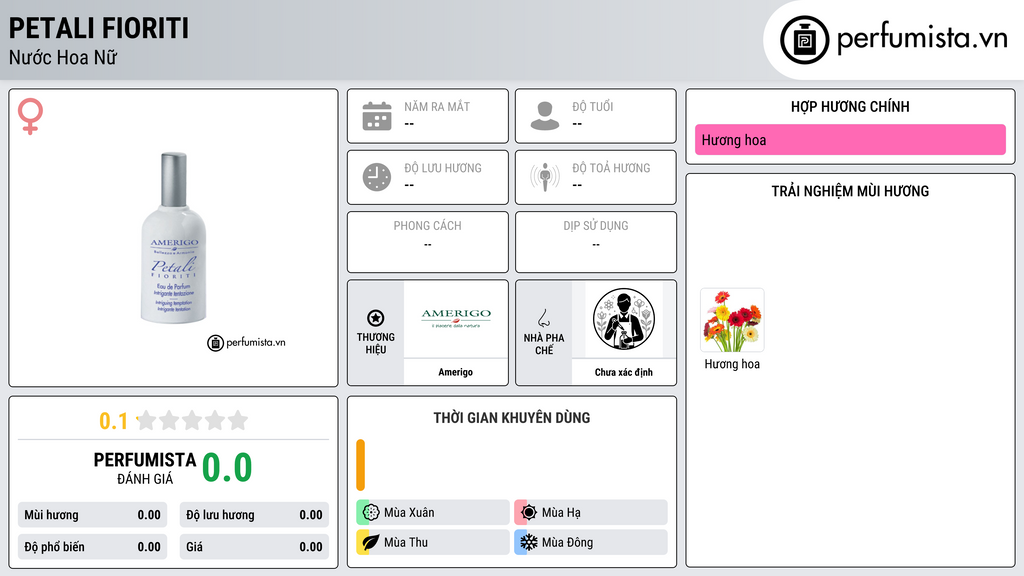
Task: Click the clock icon for Độ lưu hương
Action: click(x=377, y=178)
